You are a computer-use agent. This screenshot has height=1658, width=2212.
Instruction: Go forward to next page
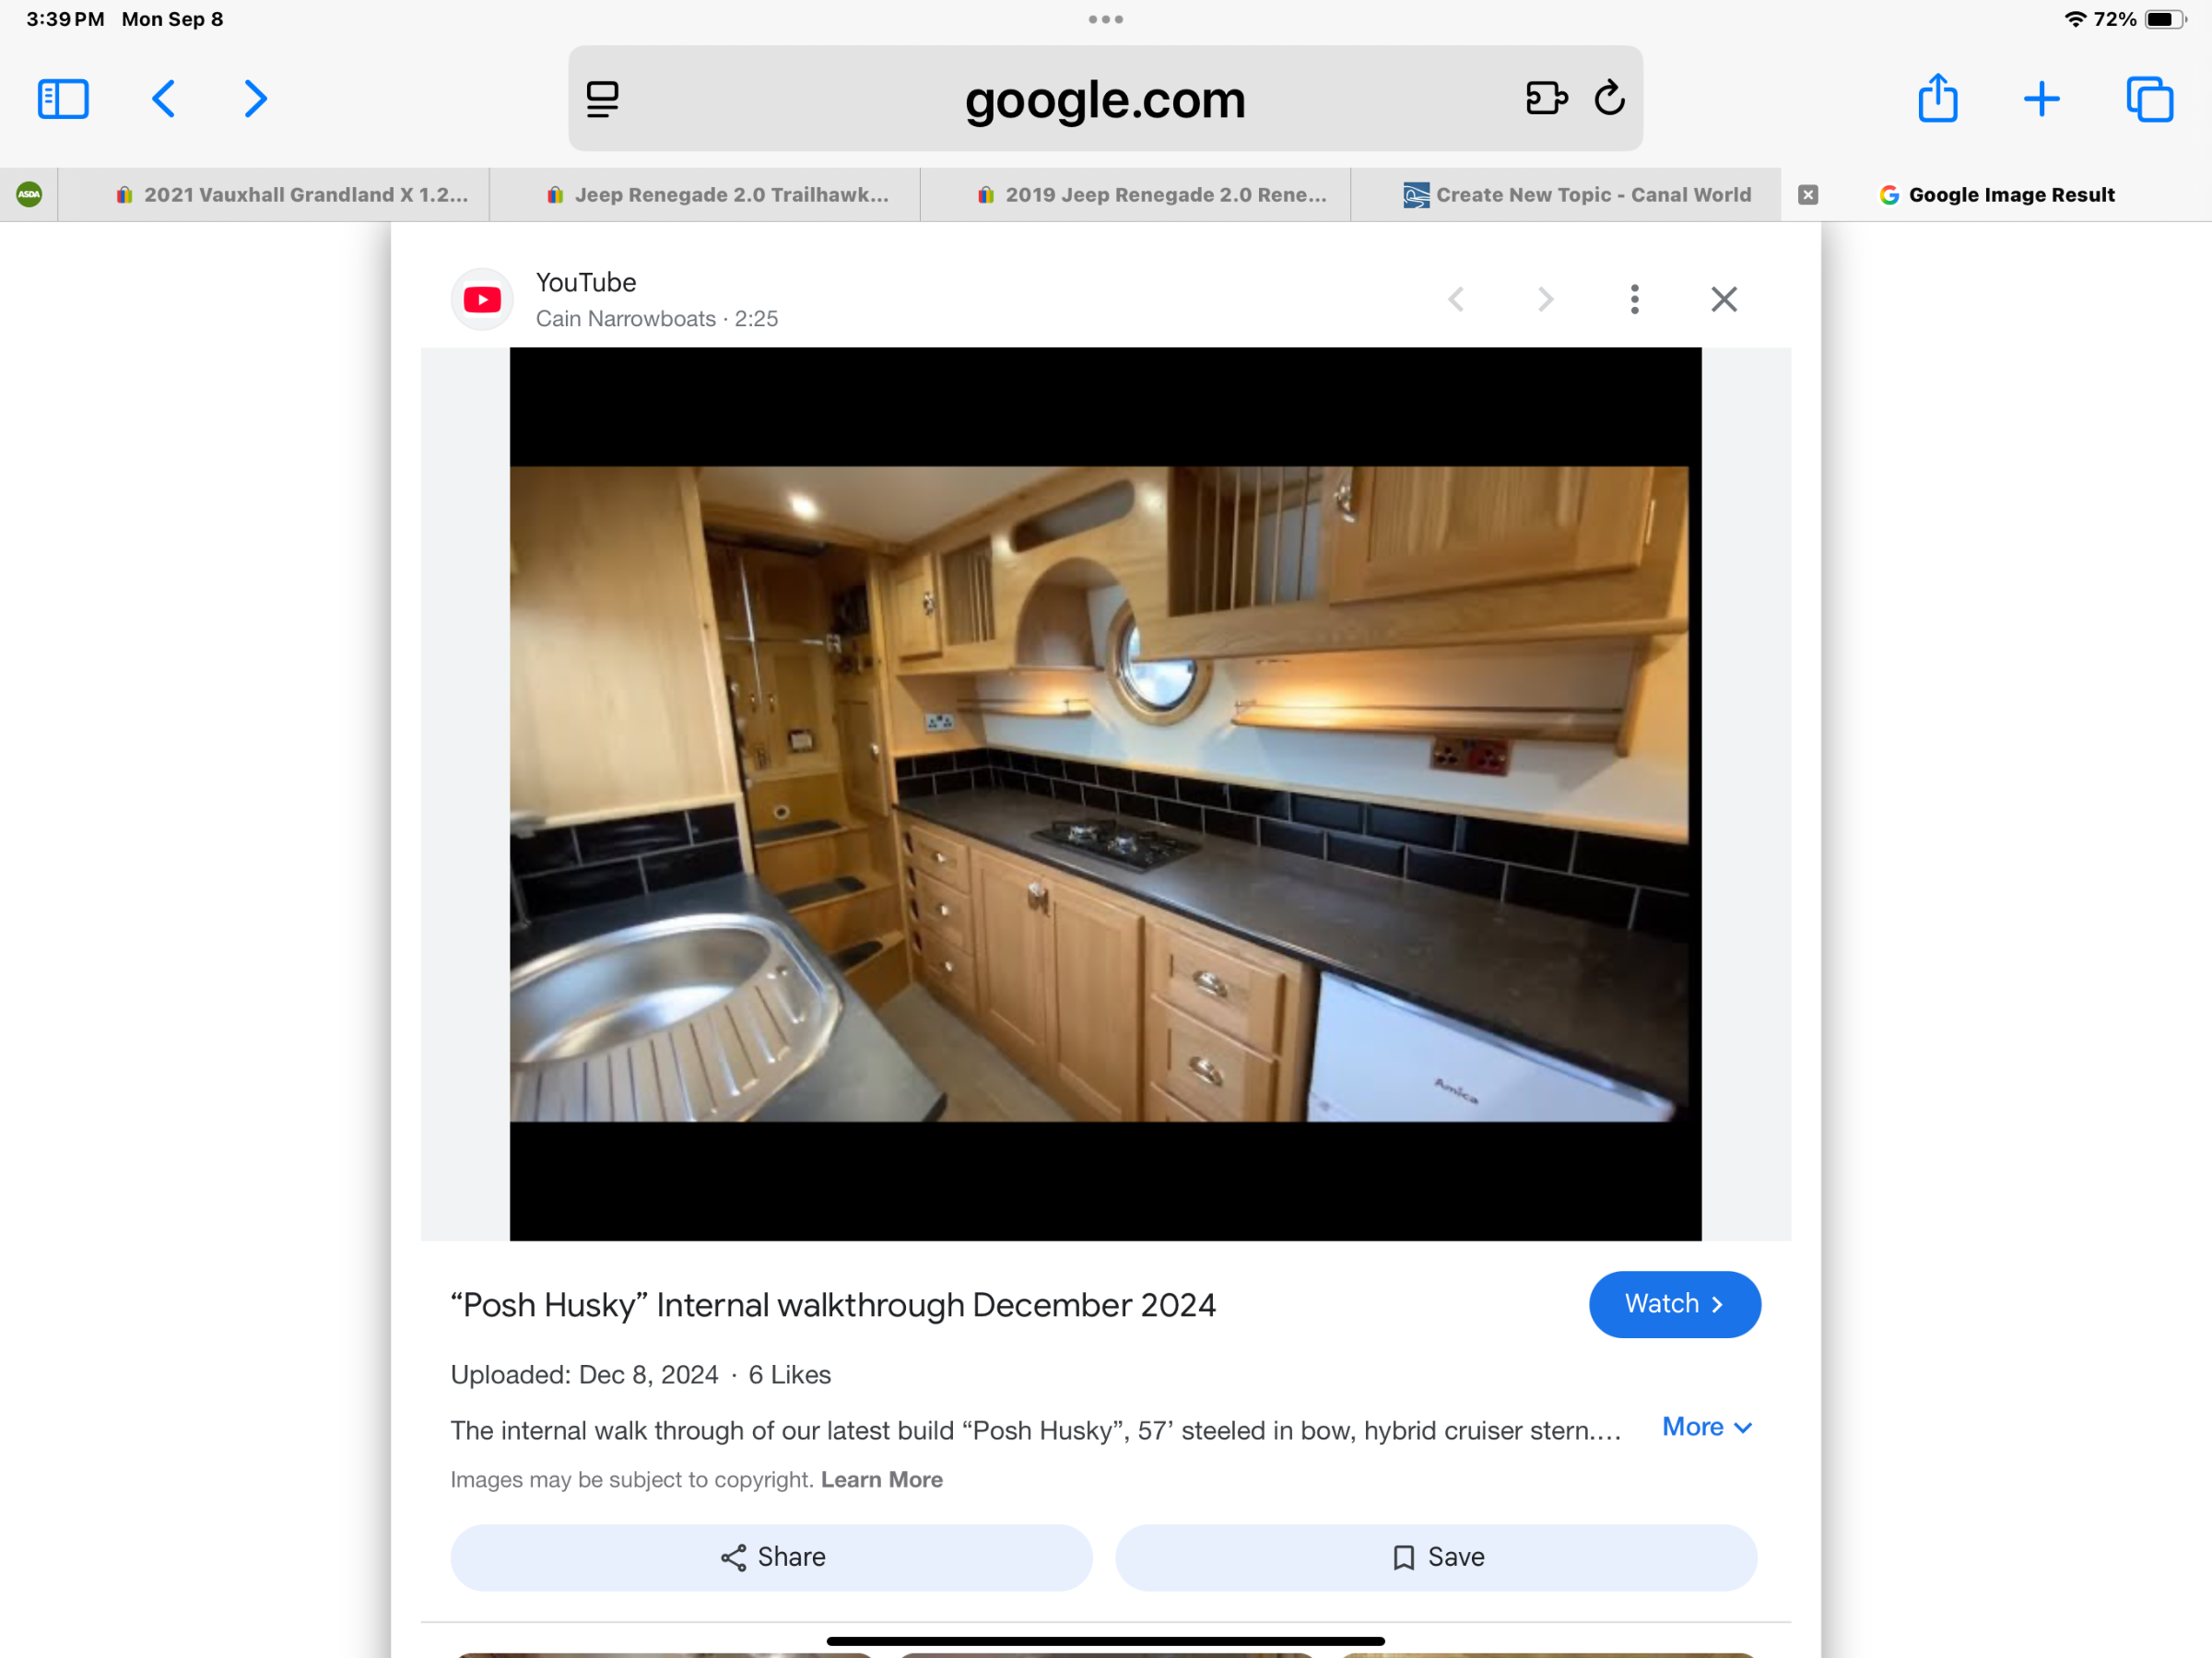tap(256, 99)
